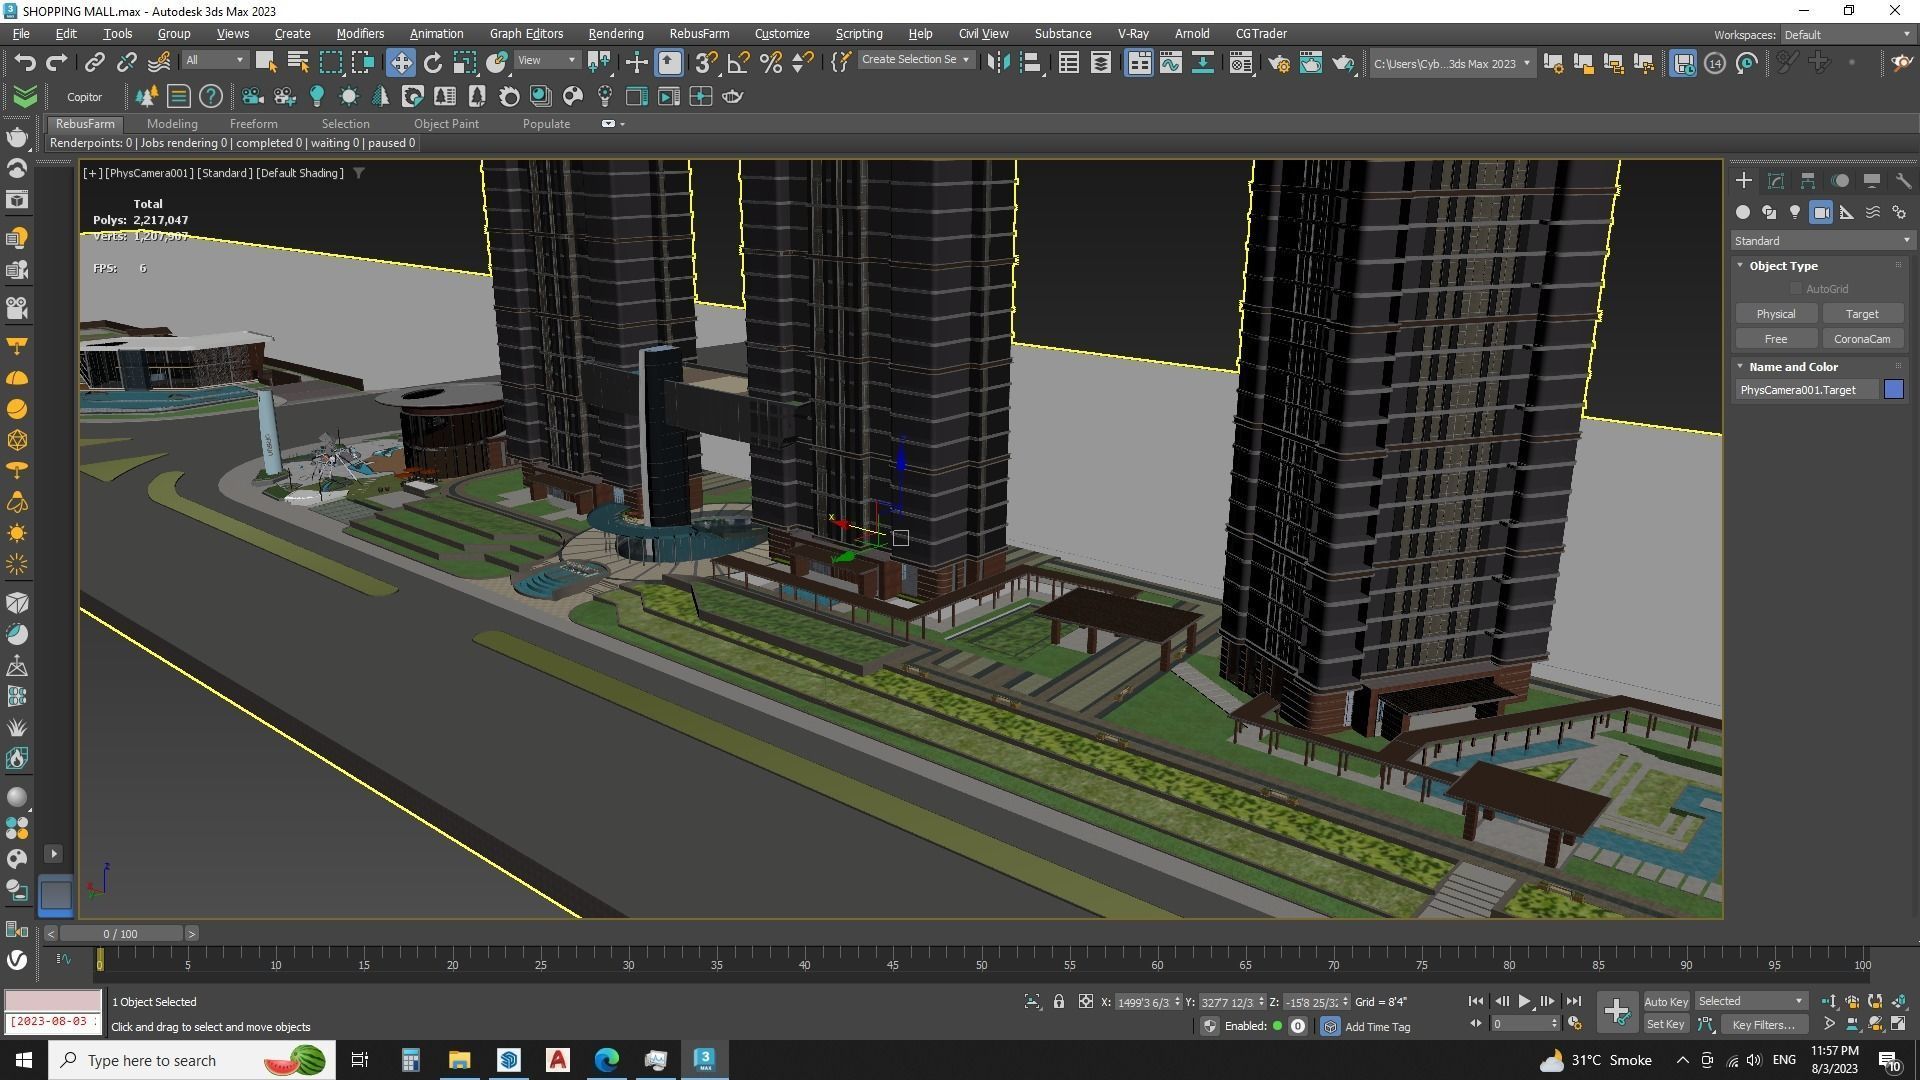This screenshot has width=1920, height=1080.
Task: Switch to the Modeling ribbon tab
Action: (x=172, y=124)
